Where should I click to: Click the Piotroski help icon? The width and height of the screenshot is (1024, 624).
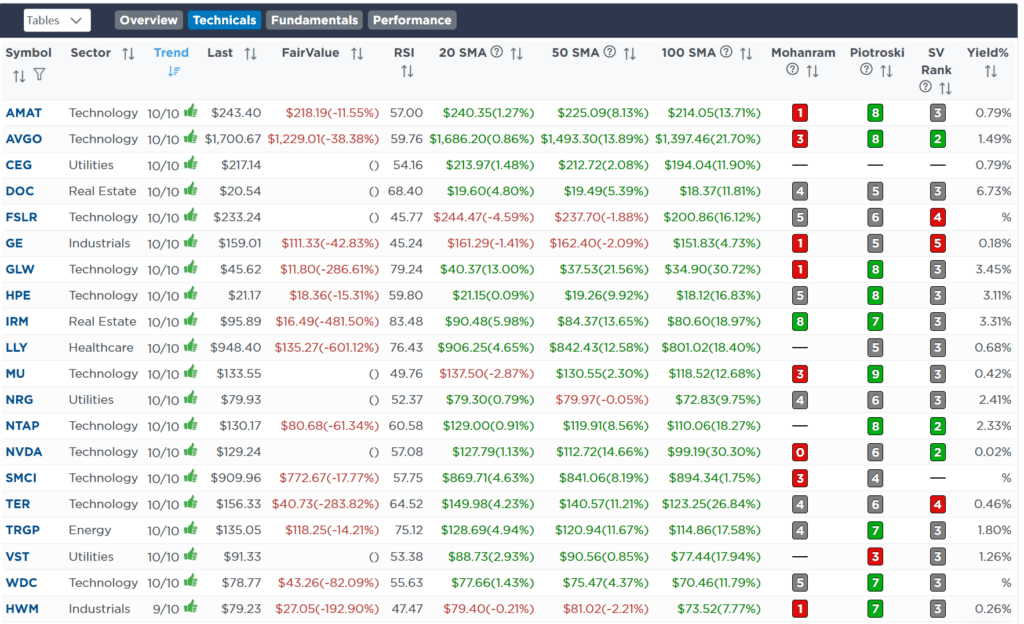point(865,68)
